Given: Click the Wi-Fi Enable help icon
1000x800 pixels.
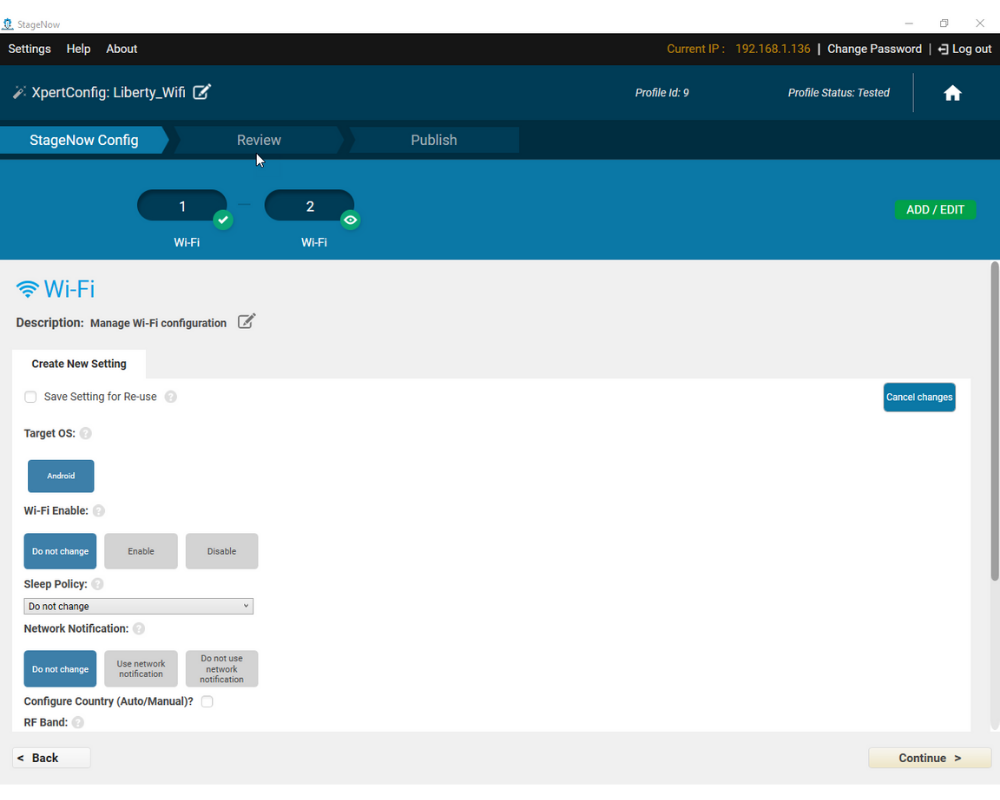Looking at the screenshot, I should (x=99, y=511).
